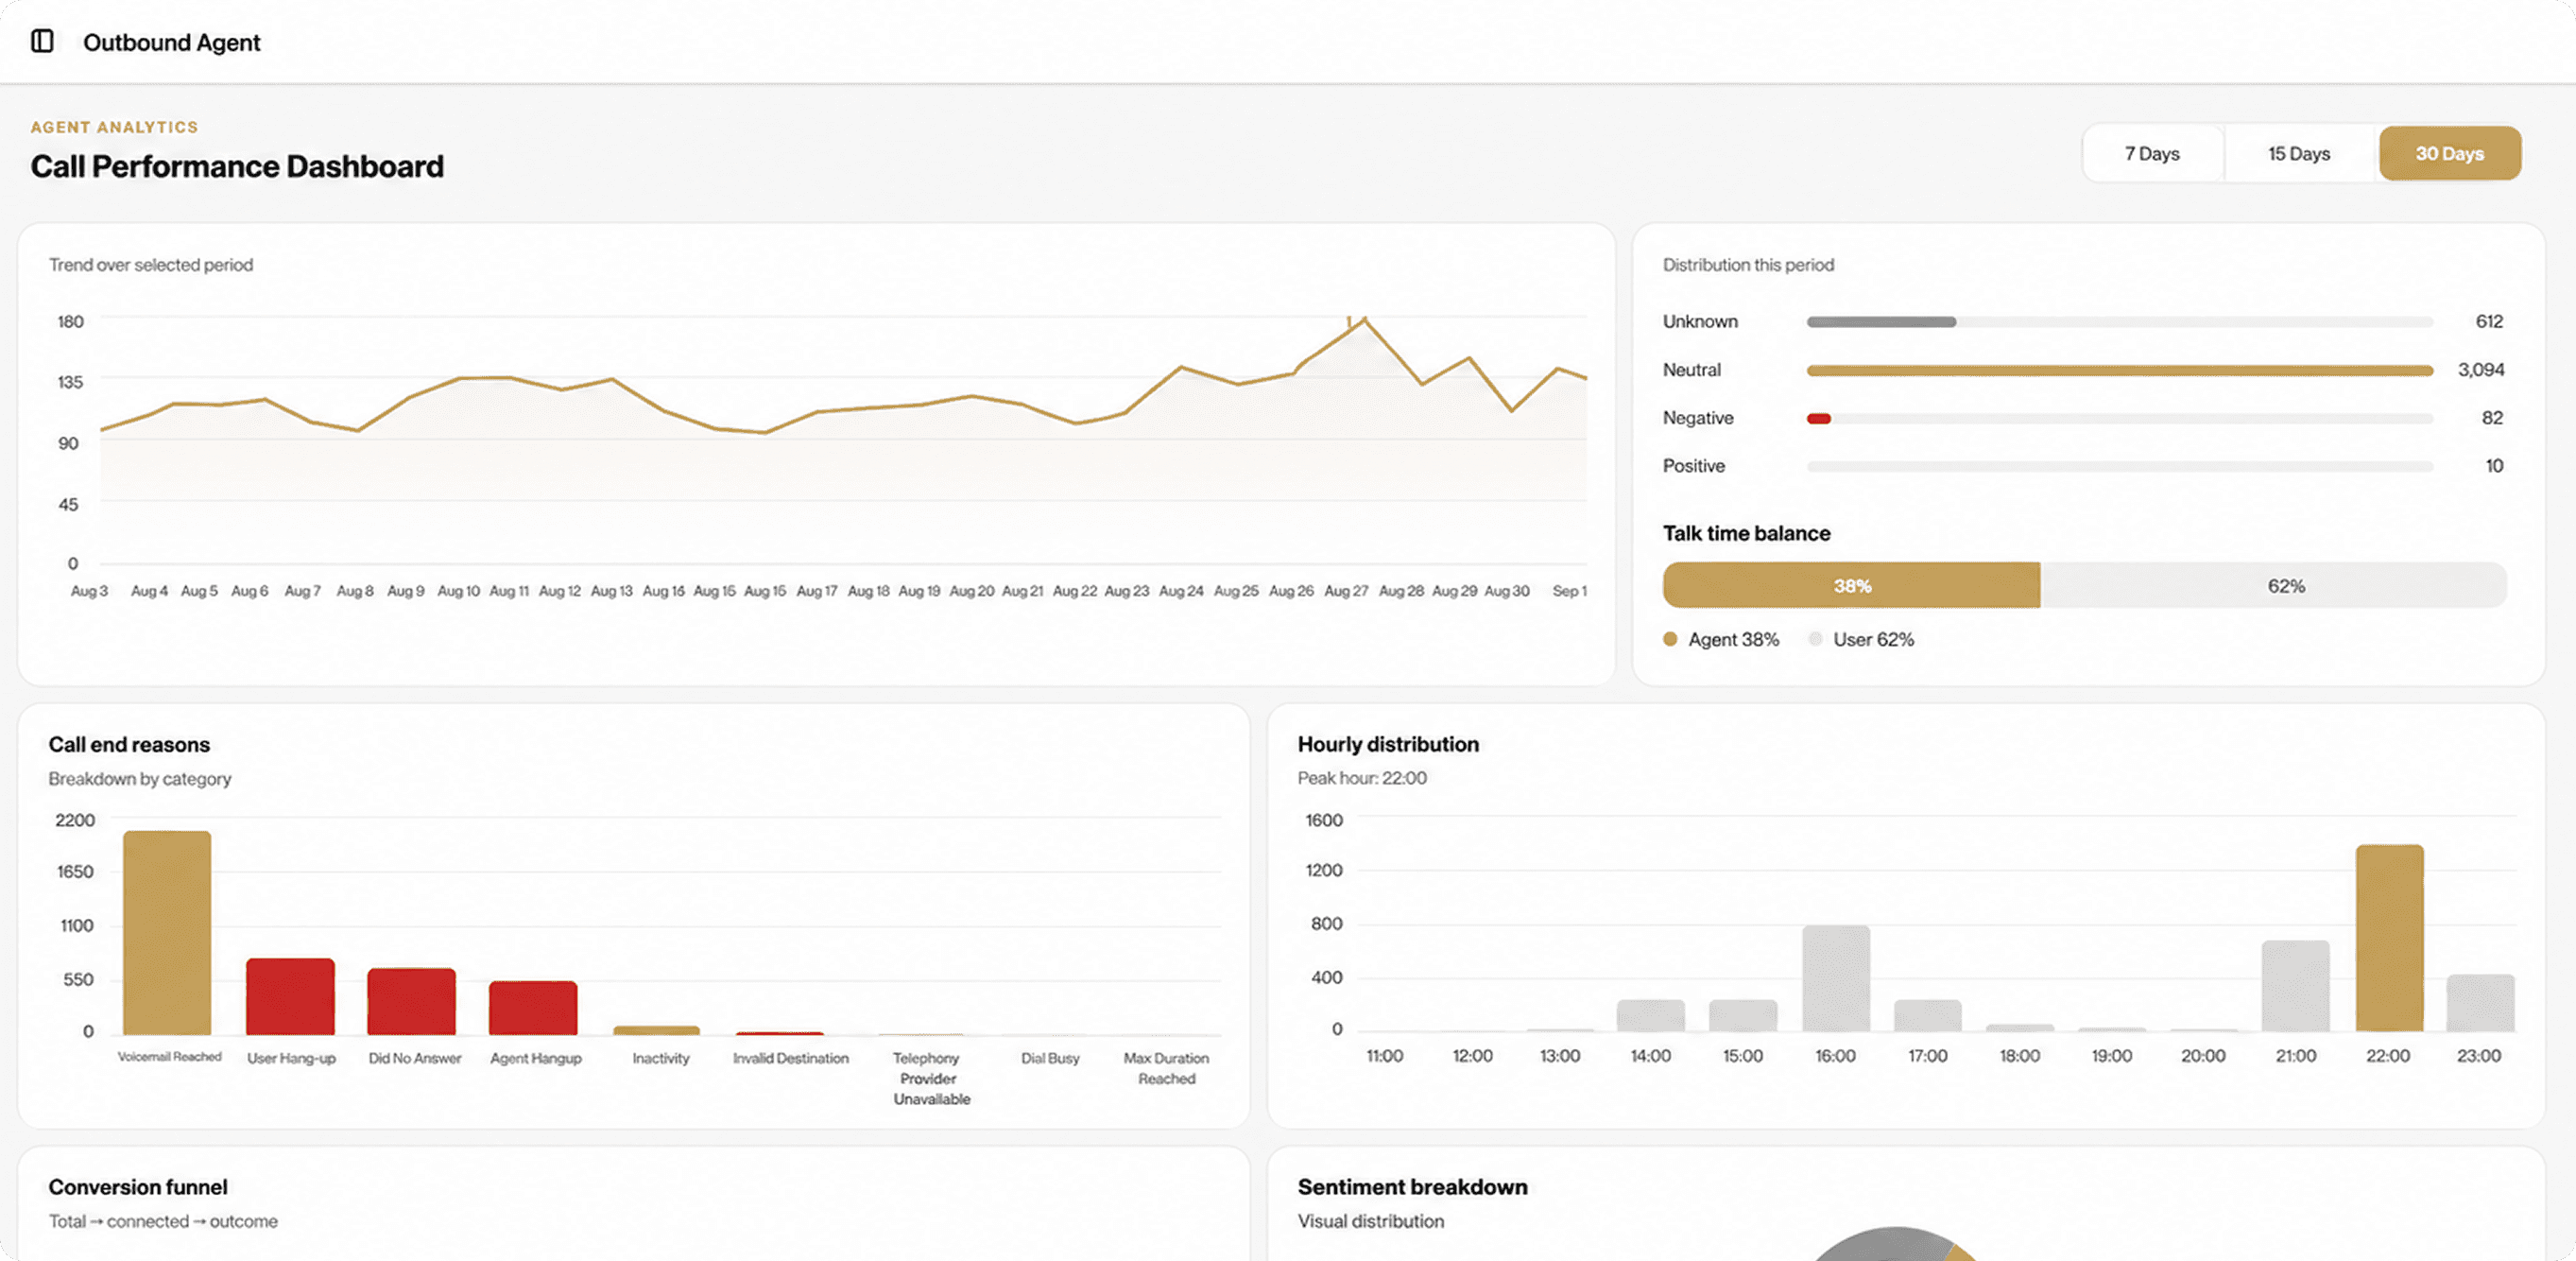Click the Call Performance Dashboard heading
2576x1261 pixels.
237,166
